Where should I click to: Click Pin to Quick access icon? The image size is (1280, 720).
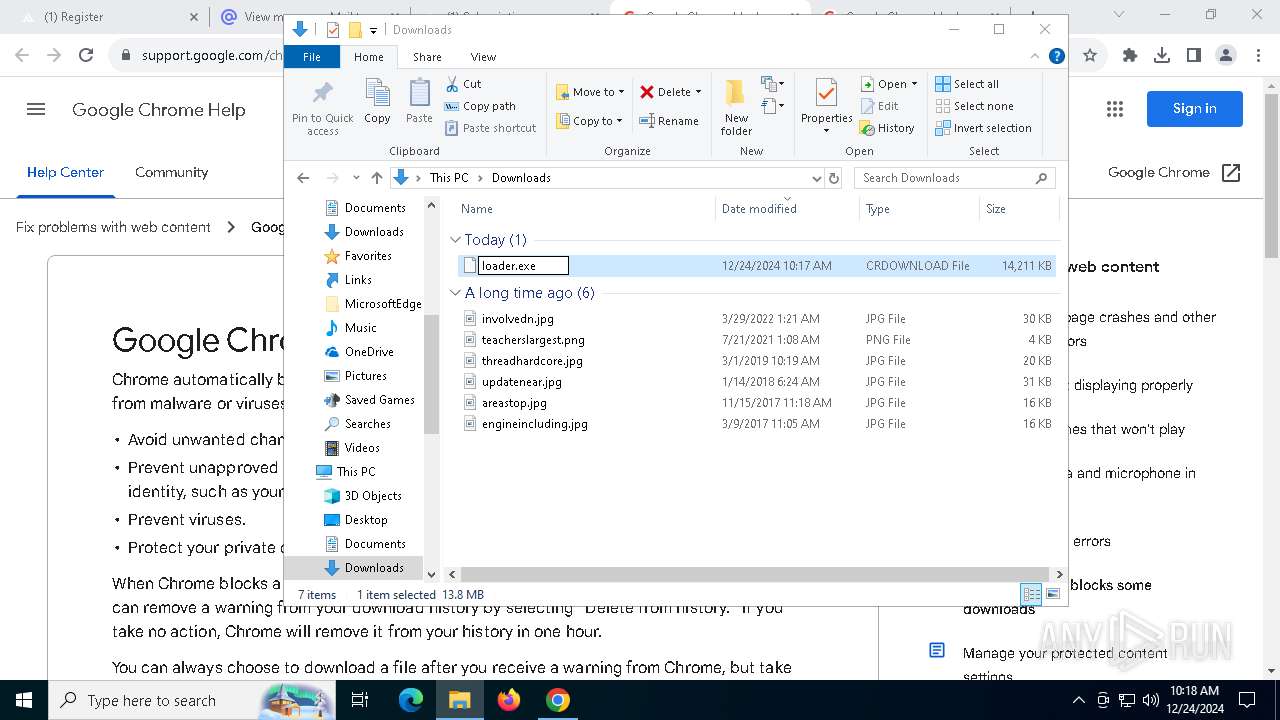[322, 108]
